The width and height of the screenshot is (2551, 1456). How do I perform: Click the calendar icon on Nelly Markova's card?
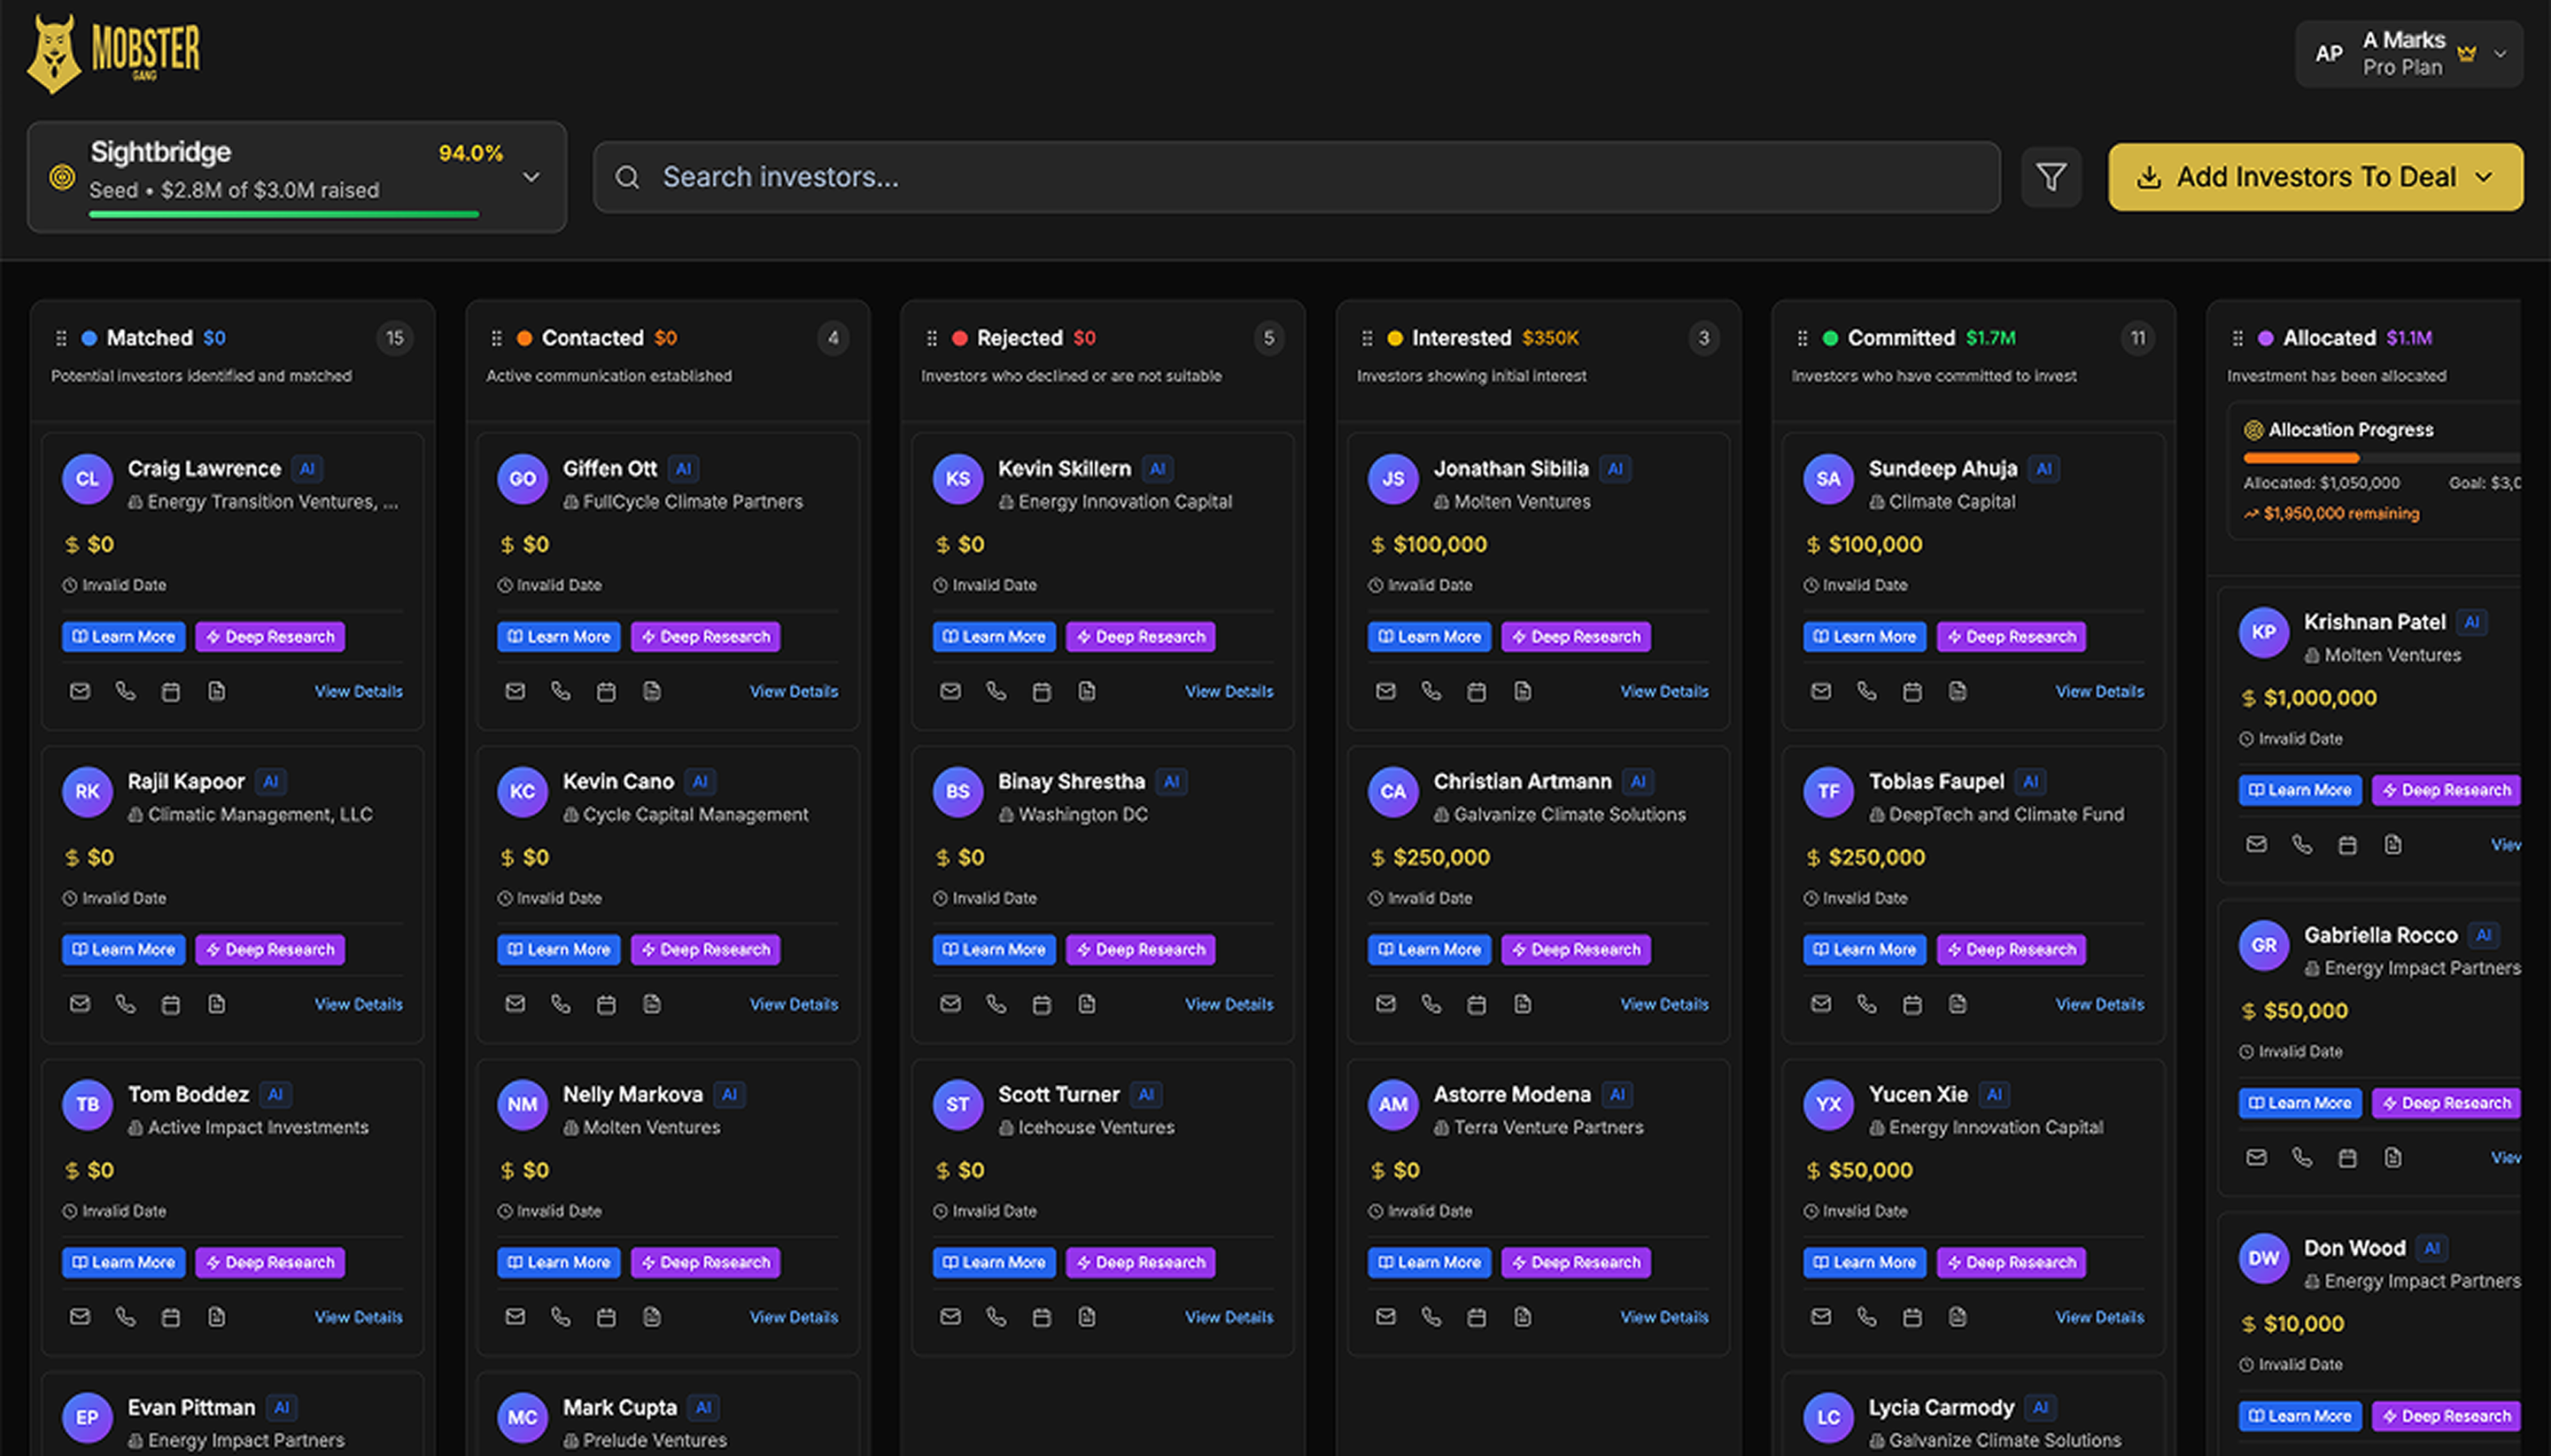[x=606, y=1317]
